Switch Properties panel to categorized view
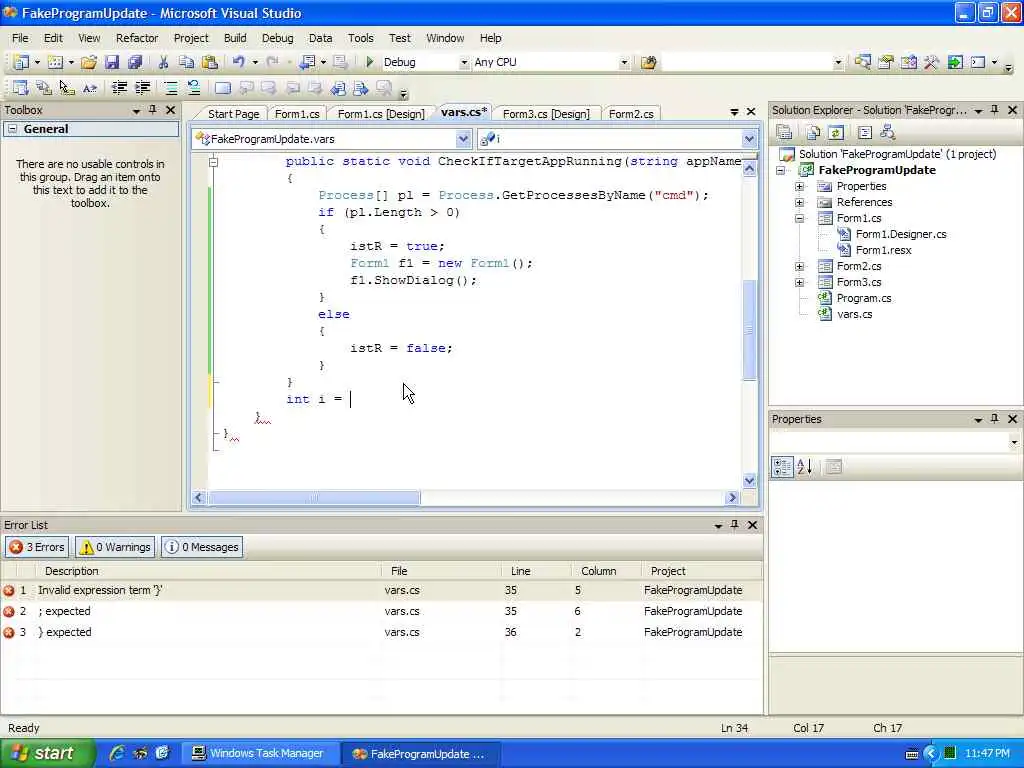The width and height of the screenshot is (1024, 768). tap(782, 467)
